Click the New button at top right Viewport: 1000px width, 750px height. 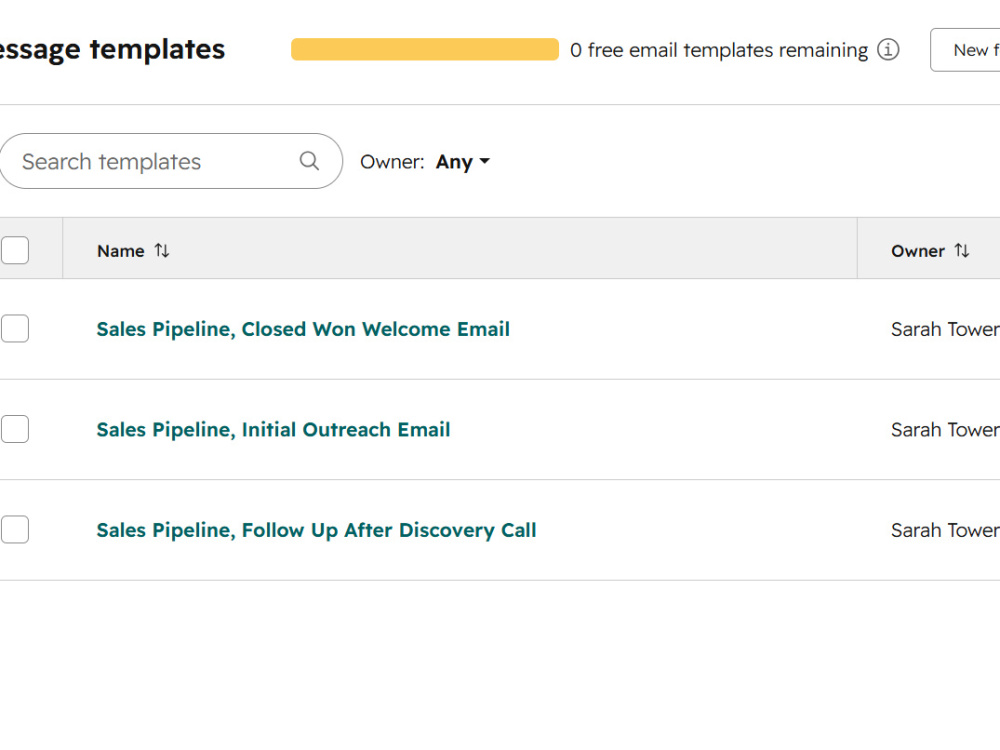tap(965, 50)
